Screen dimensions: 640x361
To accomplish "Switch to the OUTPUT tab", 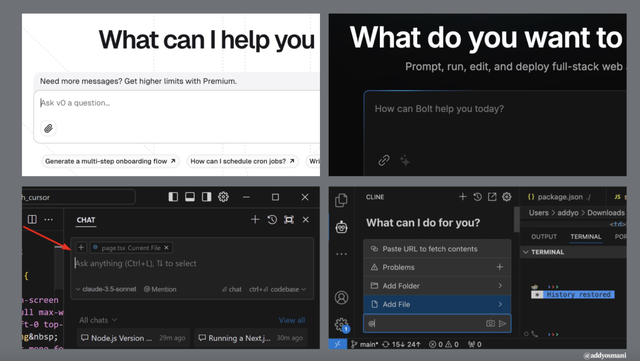I will 544,236.
